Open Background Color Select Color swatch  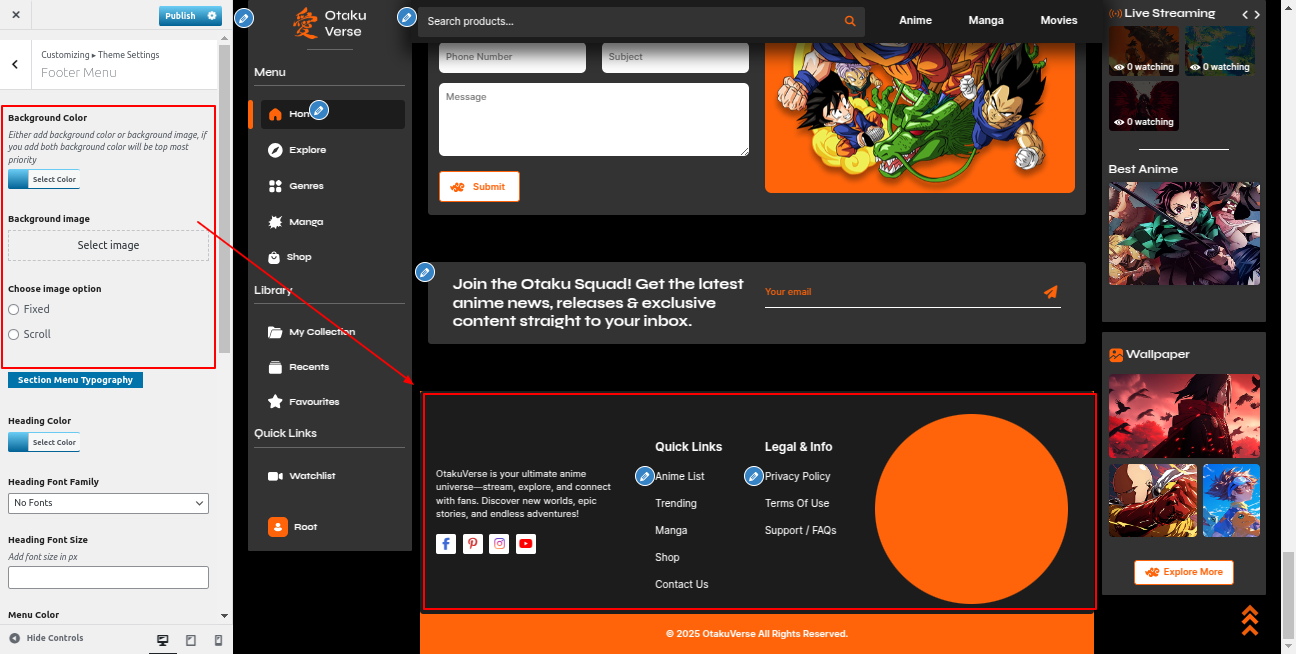click(x=44, y=180)
